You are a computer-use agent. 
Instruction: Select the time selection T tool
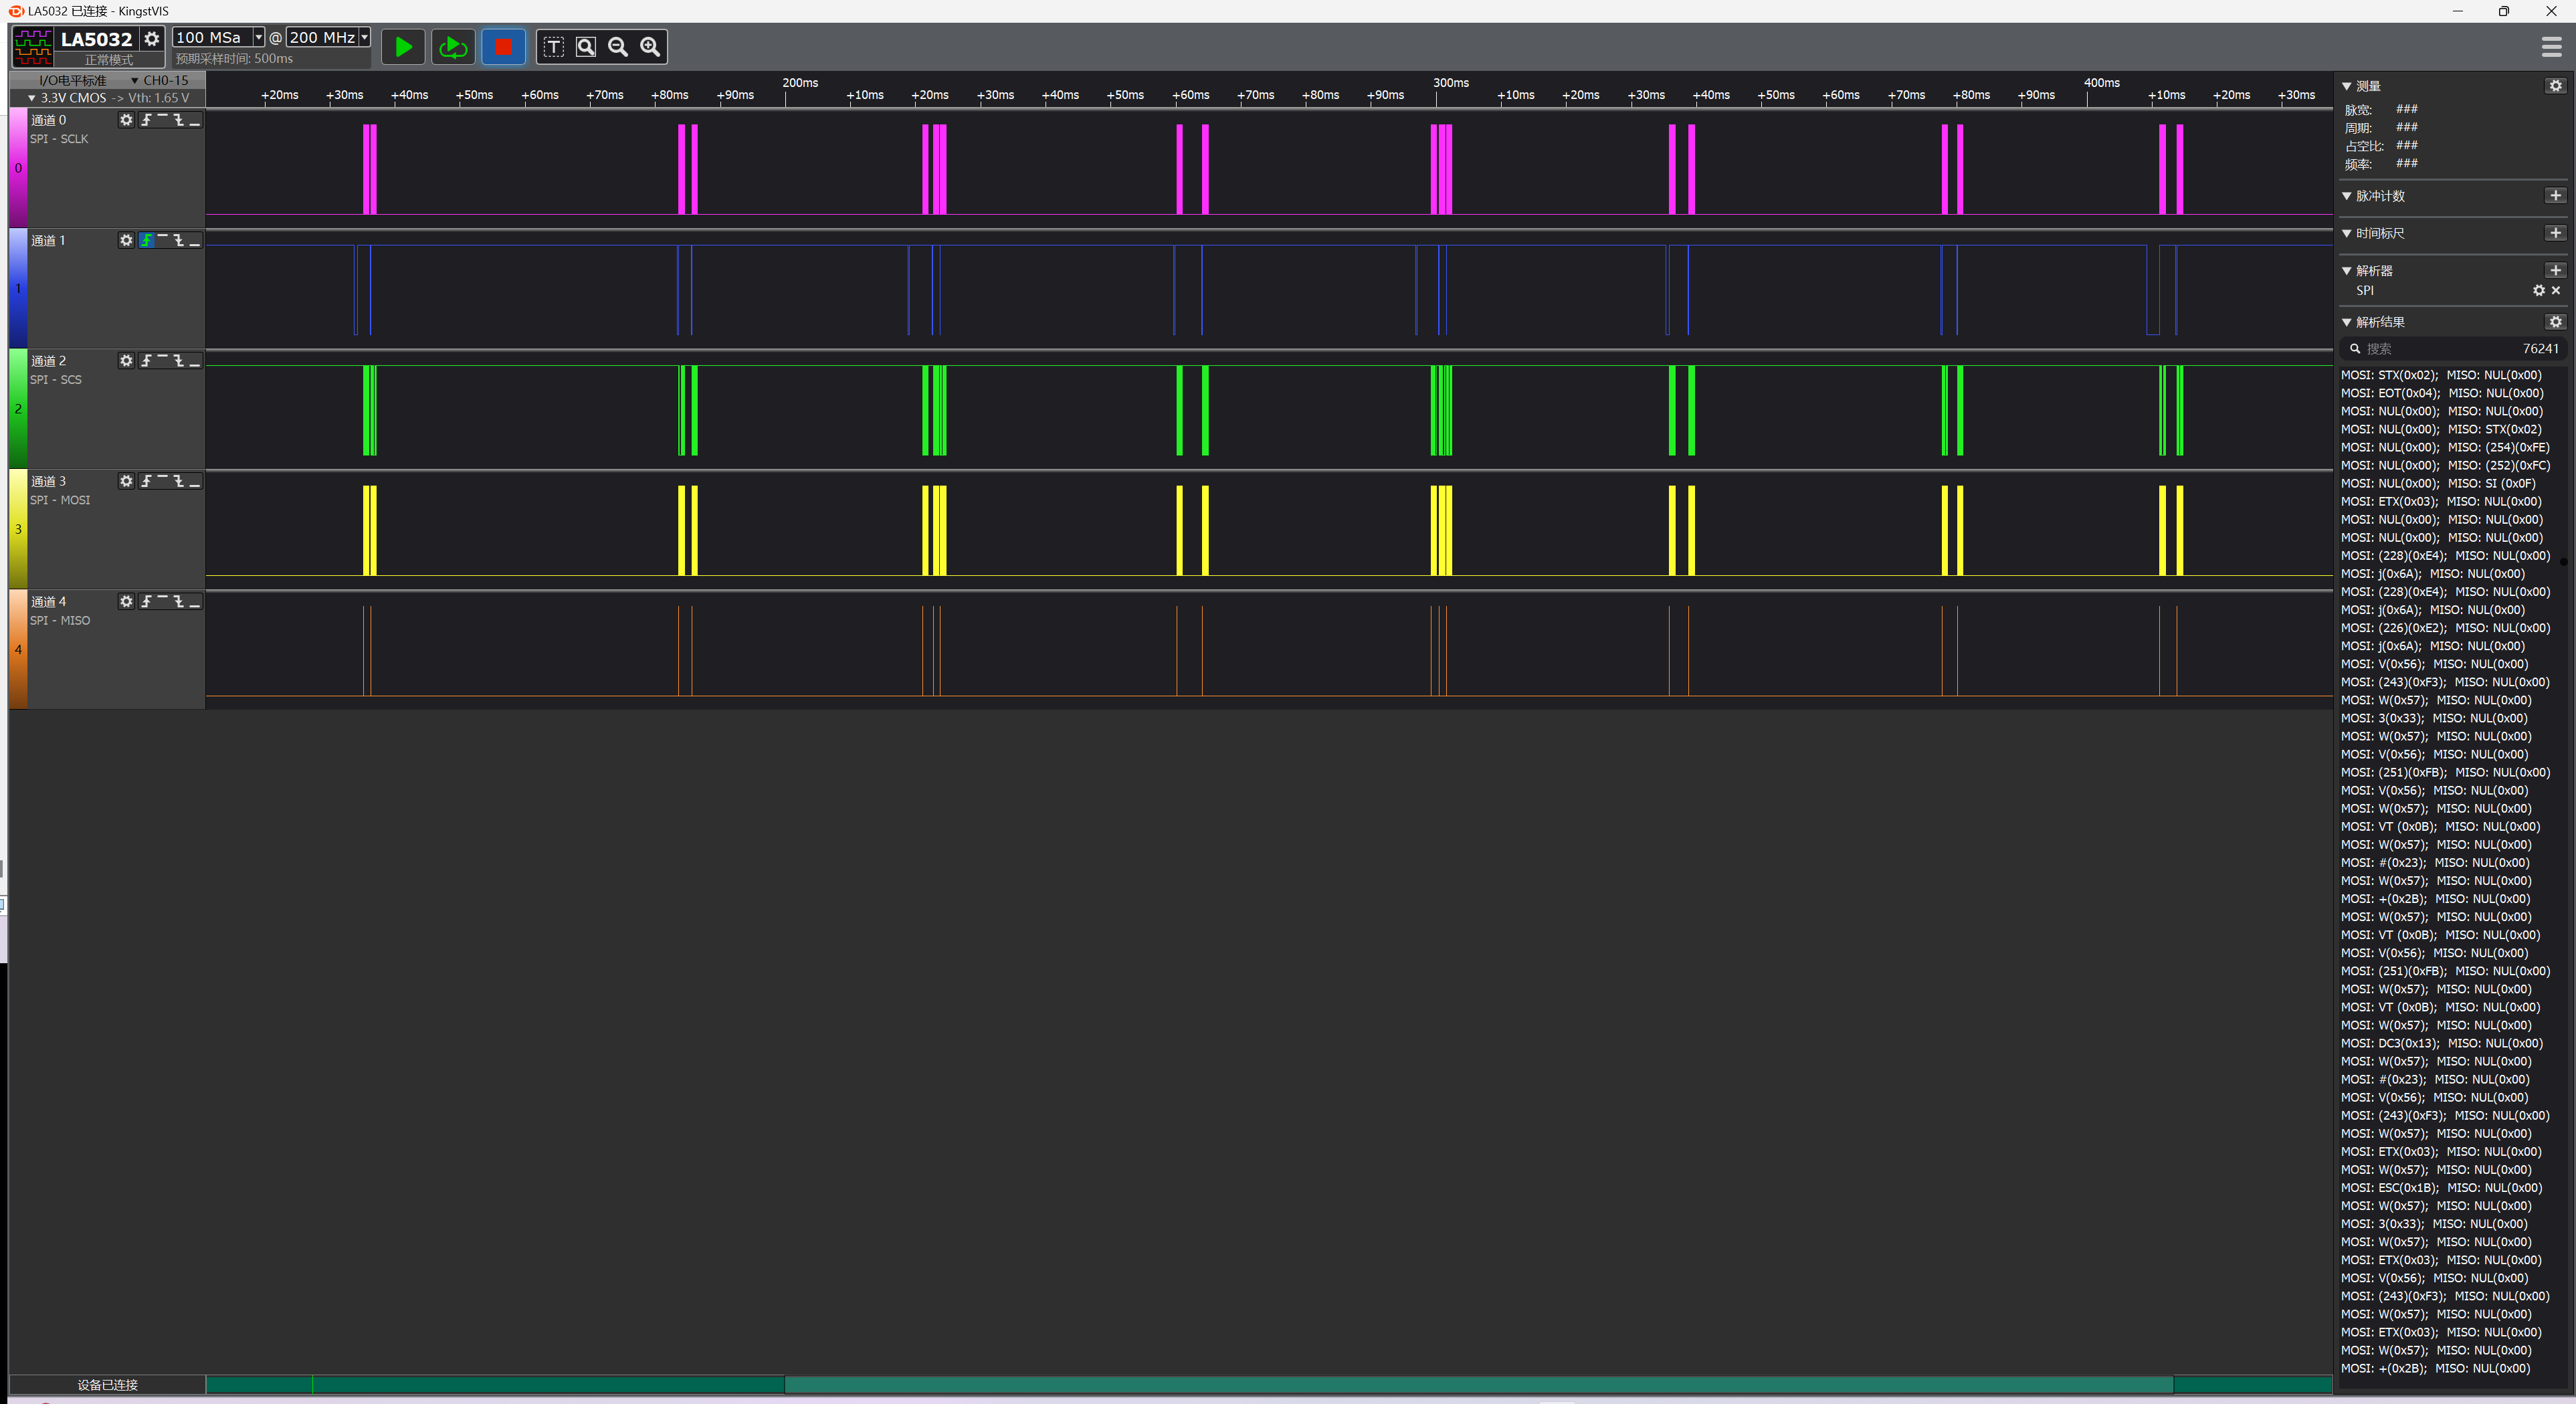[554, 47]
